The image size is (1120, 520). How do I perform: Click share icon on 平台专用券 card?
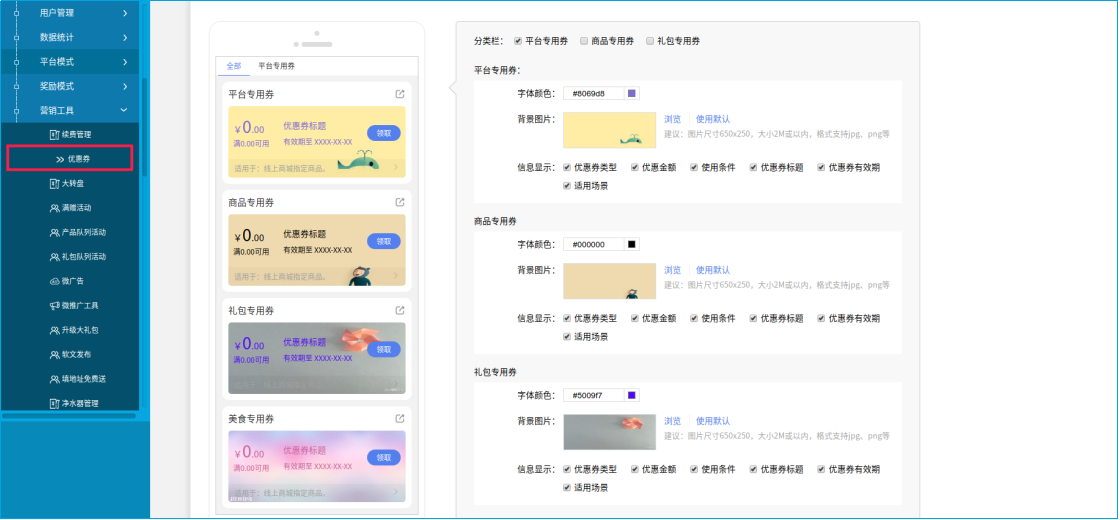point(400,94)
